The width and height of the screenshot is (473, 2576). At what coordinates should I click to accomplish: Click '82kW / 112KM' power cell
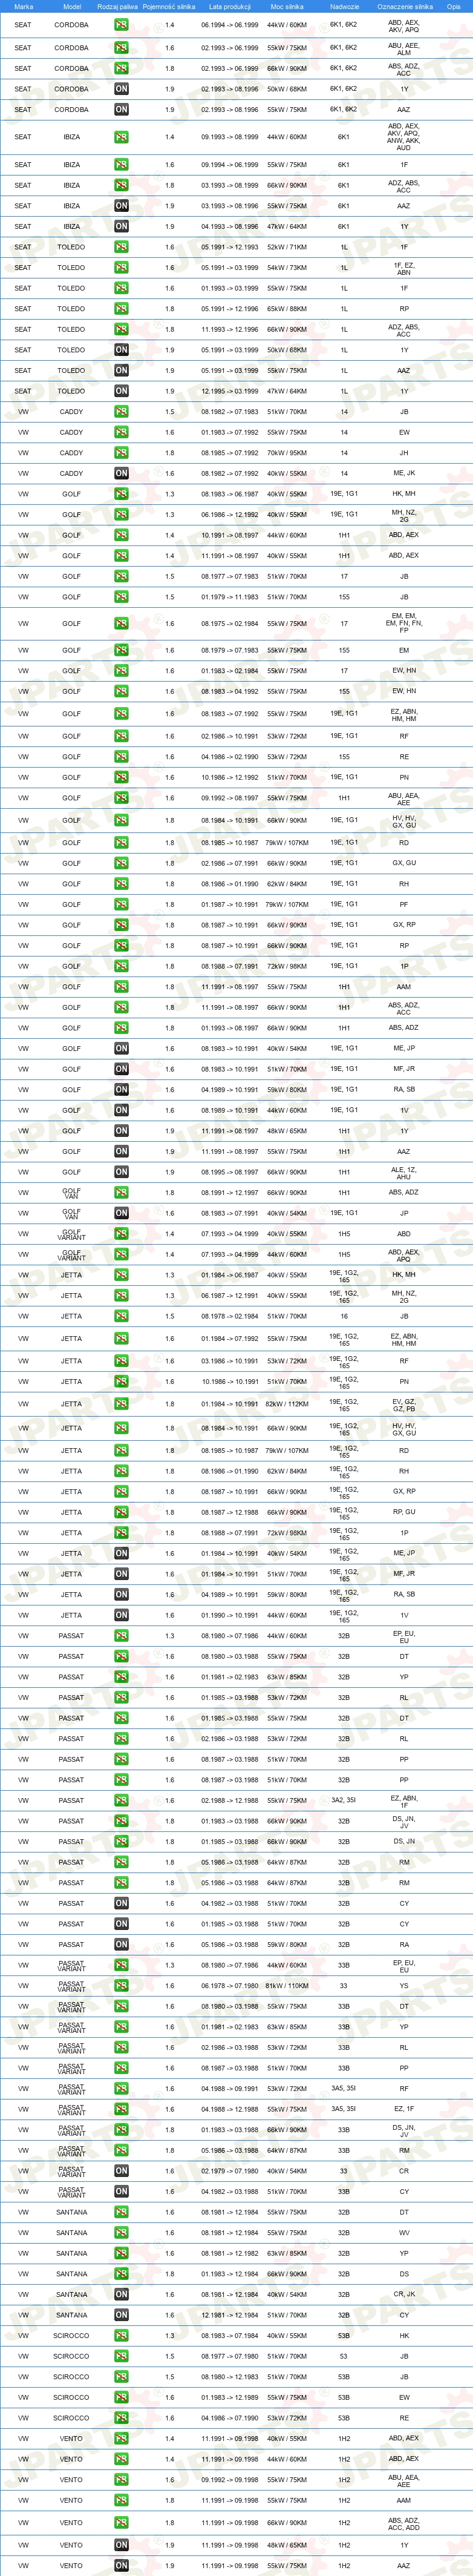click(287, 1404)
